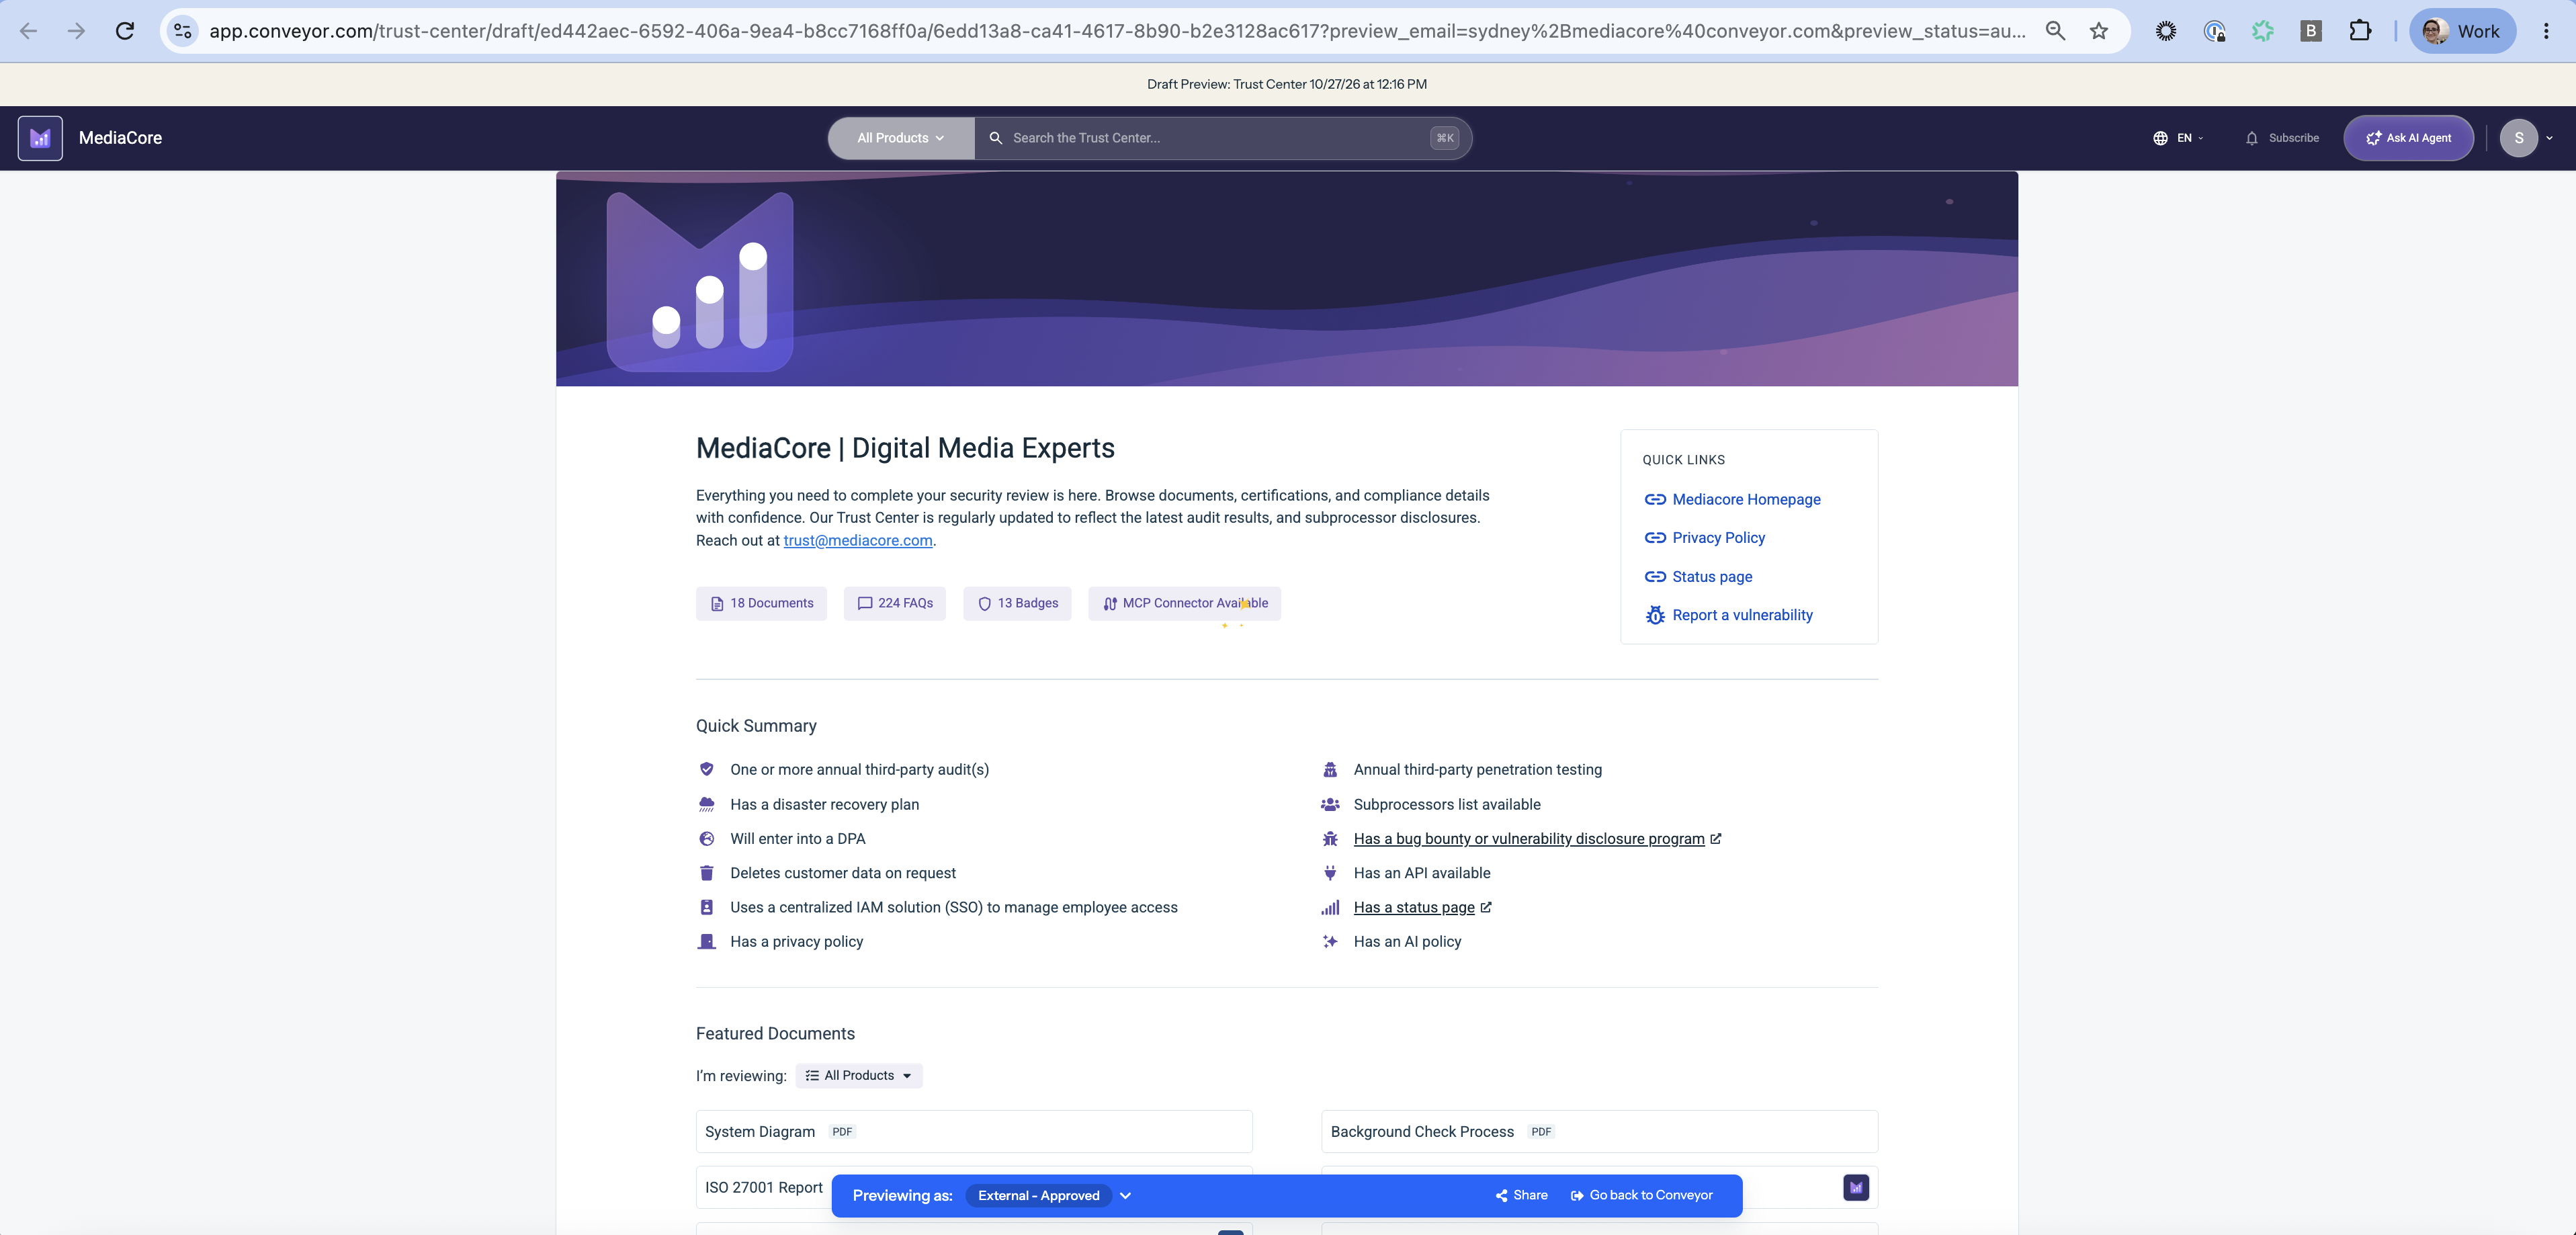2576x1235 pixels.
Task: Open the browser extensions puzzle icon
Action: coord(2360,31)
